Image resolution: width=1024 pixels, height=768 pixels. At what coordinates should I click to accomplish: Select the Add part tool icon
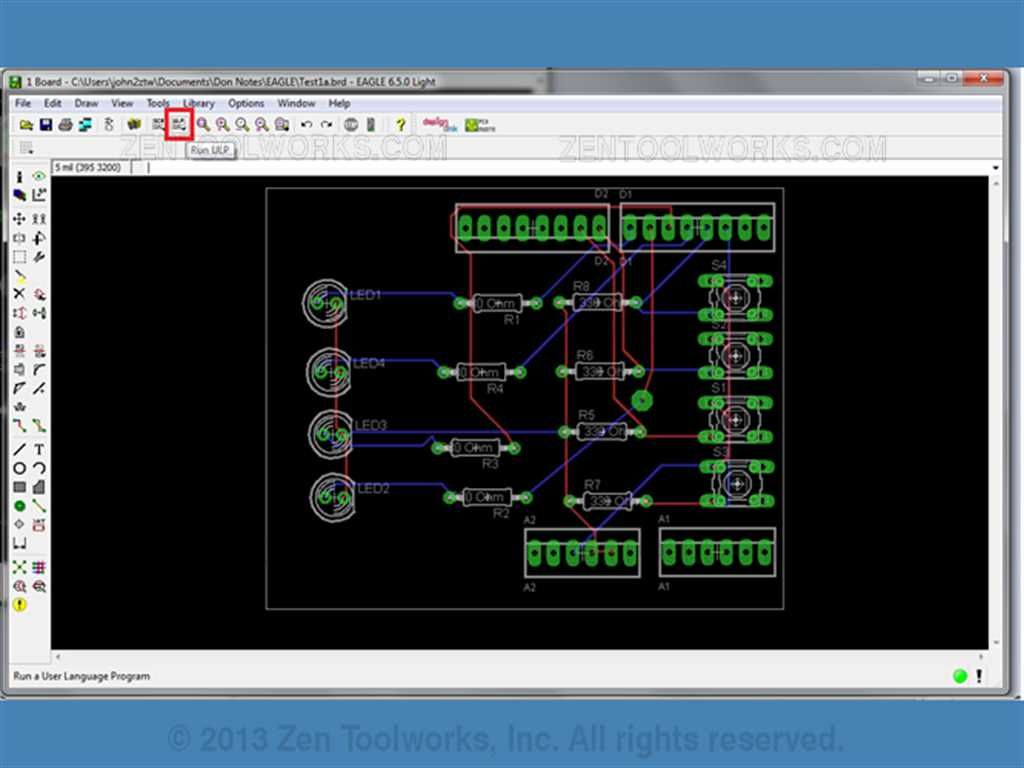(39, 294)
